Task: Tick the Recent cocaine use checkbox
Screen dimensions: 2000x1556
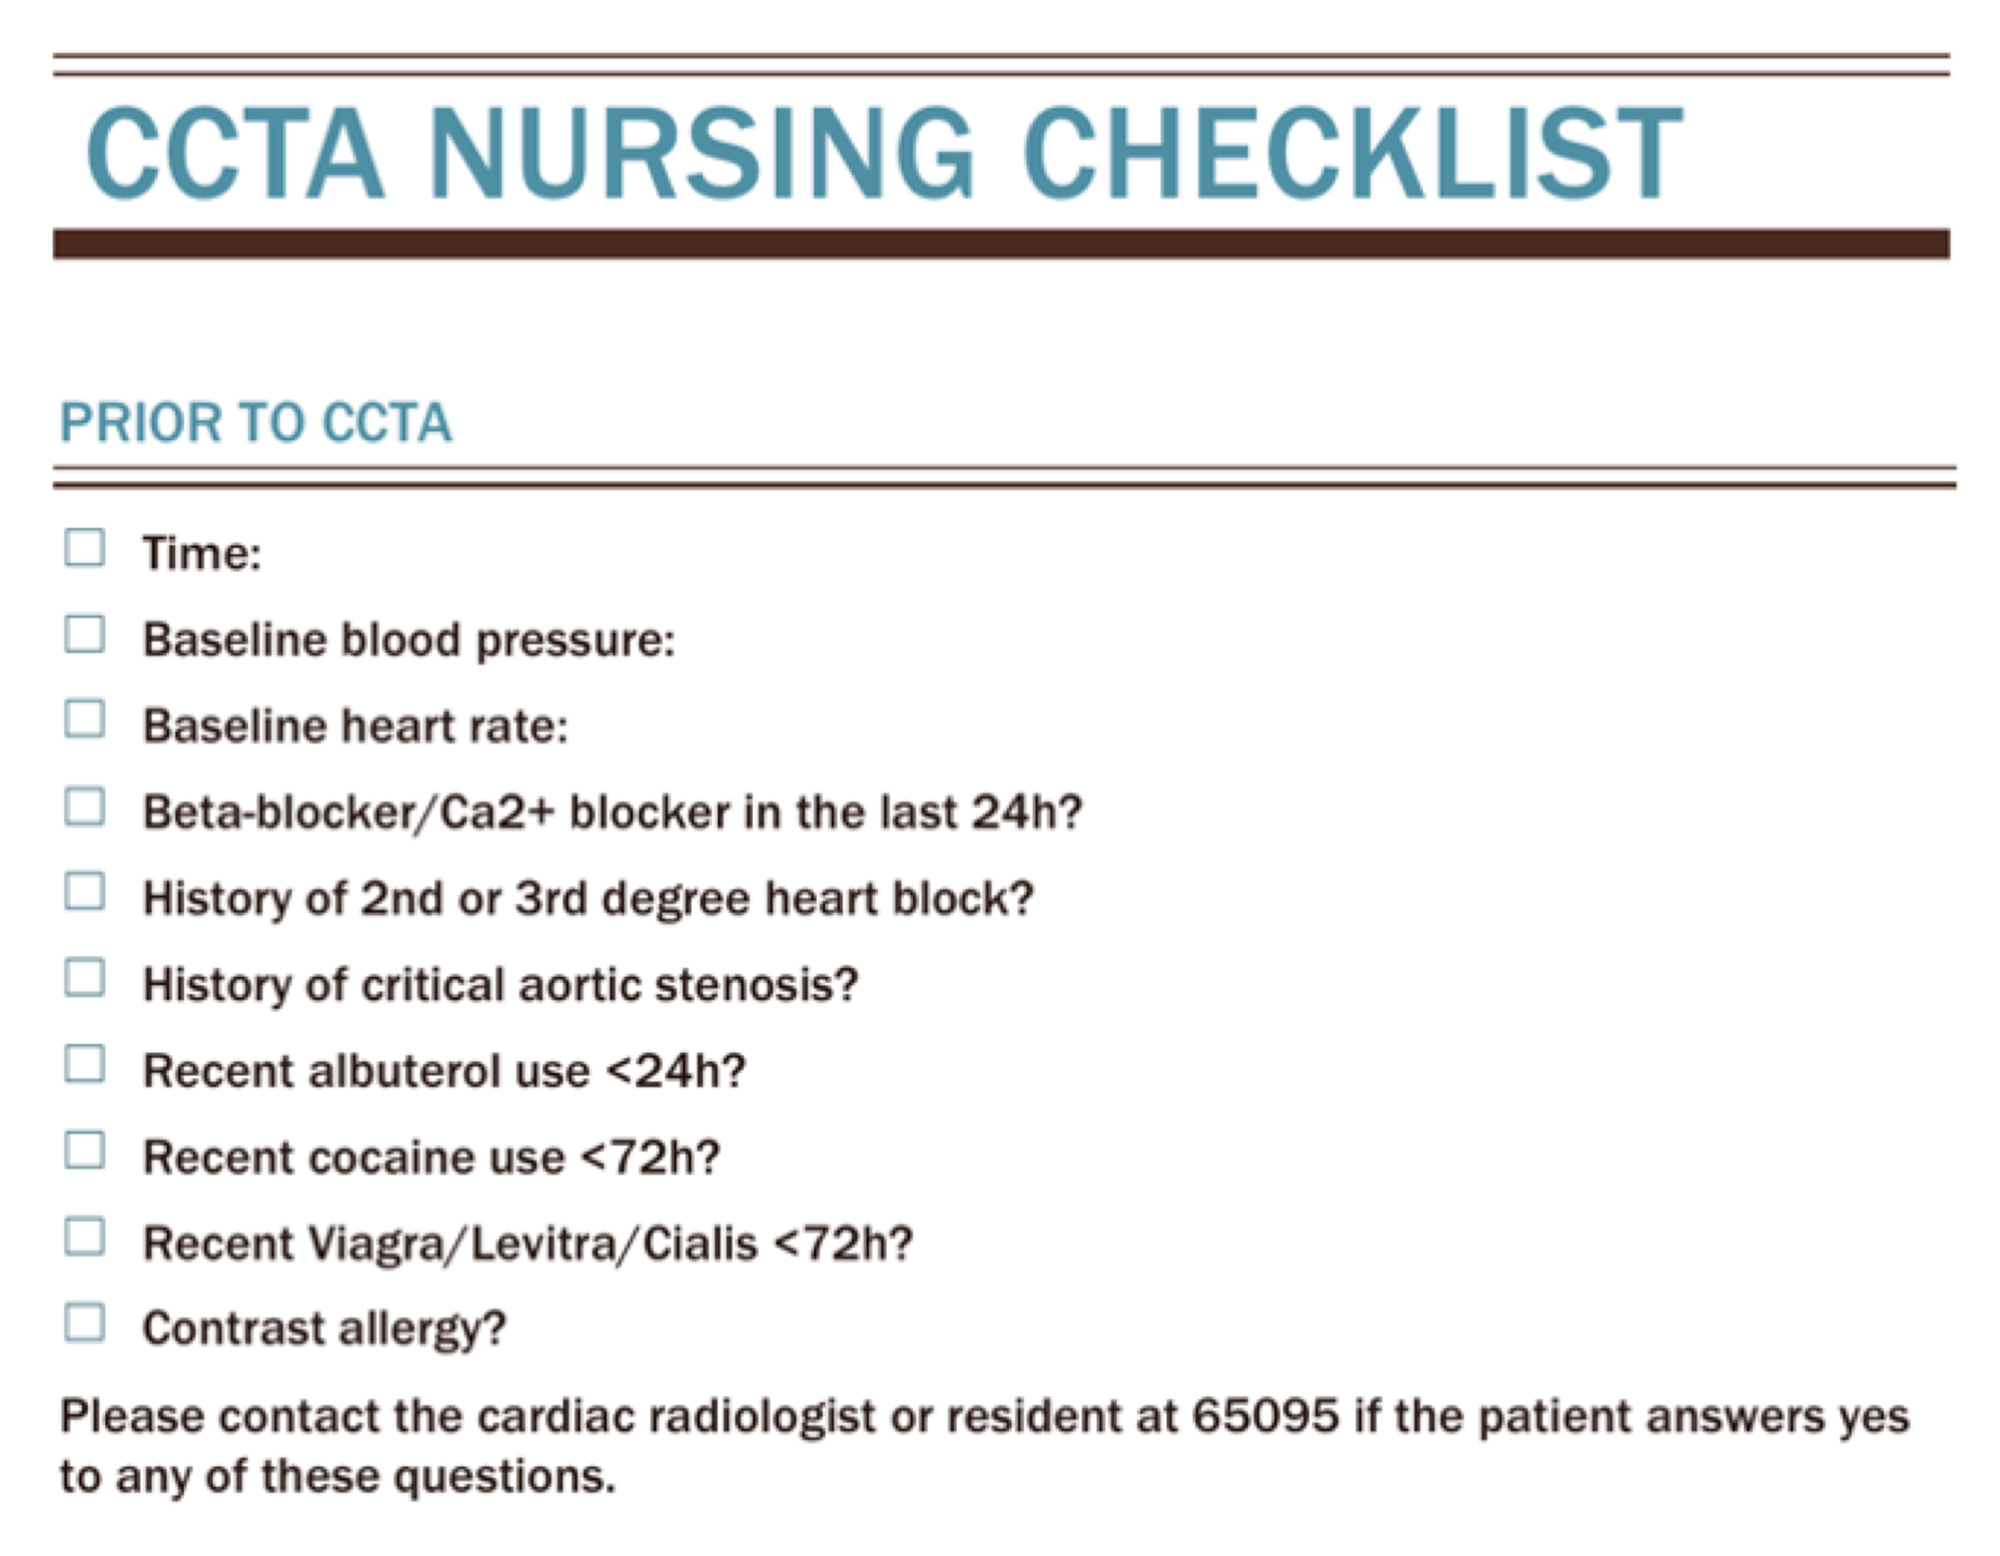Action: [x=84, y=1150]
